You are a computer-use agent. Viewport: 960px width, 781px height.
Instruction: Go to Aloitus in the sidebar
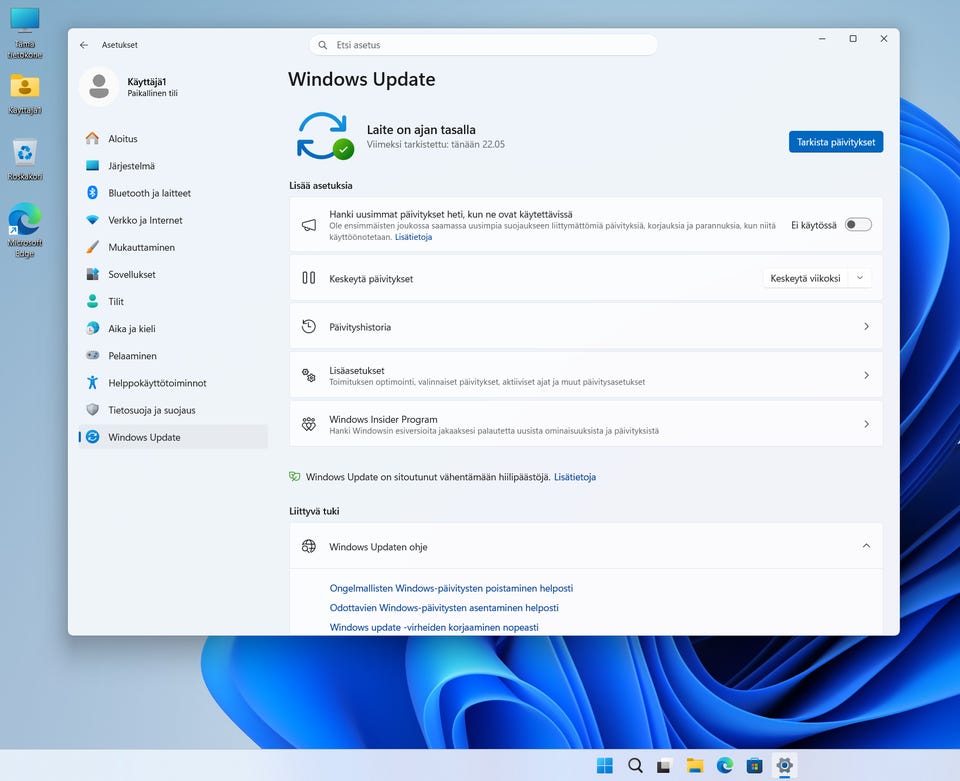coord(173,138)
